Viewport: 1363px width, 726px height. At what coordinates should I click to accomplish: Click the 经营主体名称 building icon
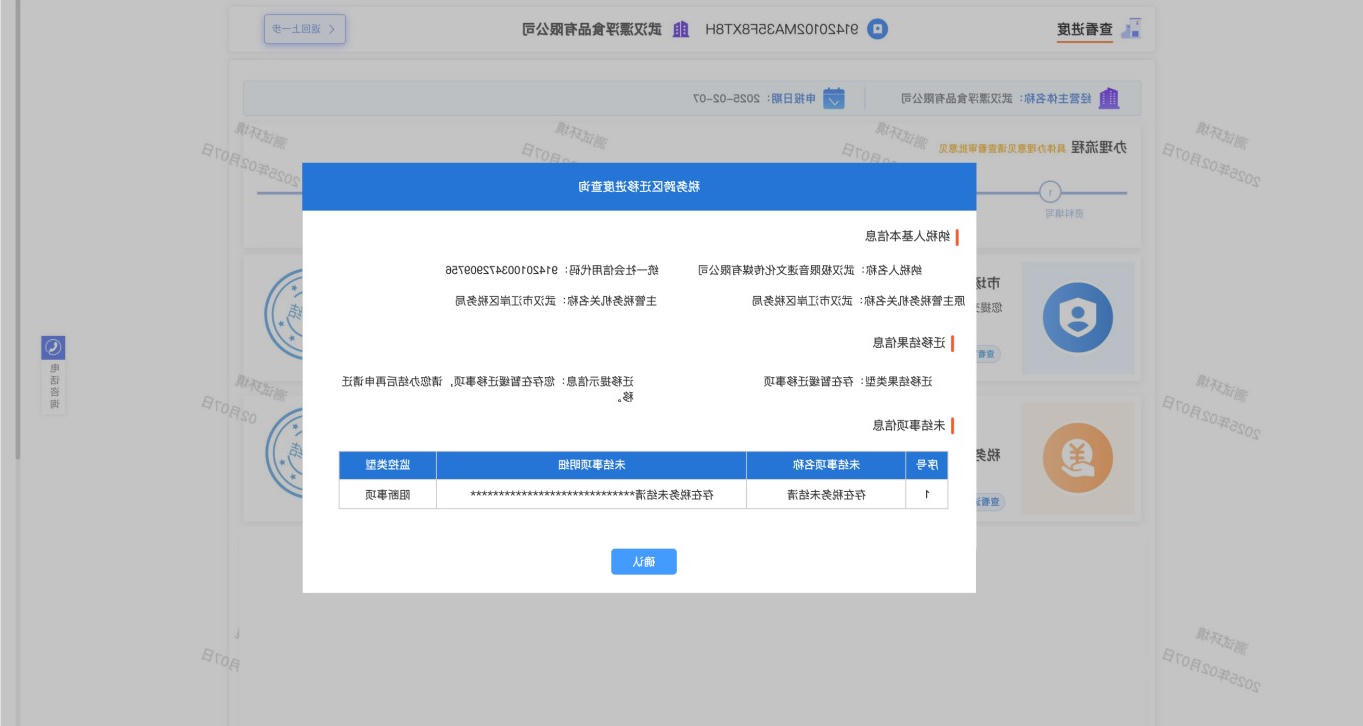click(1109, 98)
